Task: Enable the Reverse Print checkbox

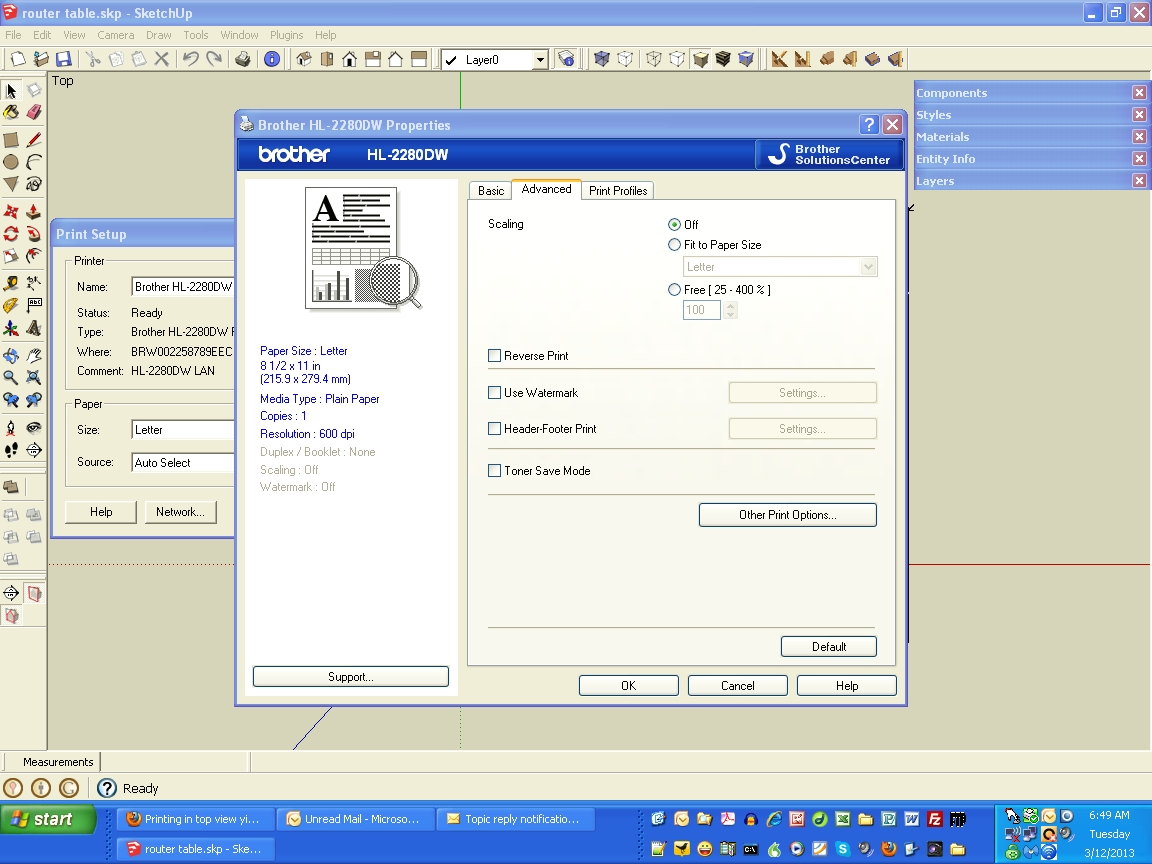Action: tap(494, 356)
